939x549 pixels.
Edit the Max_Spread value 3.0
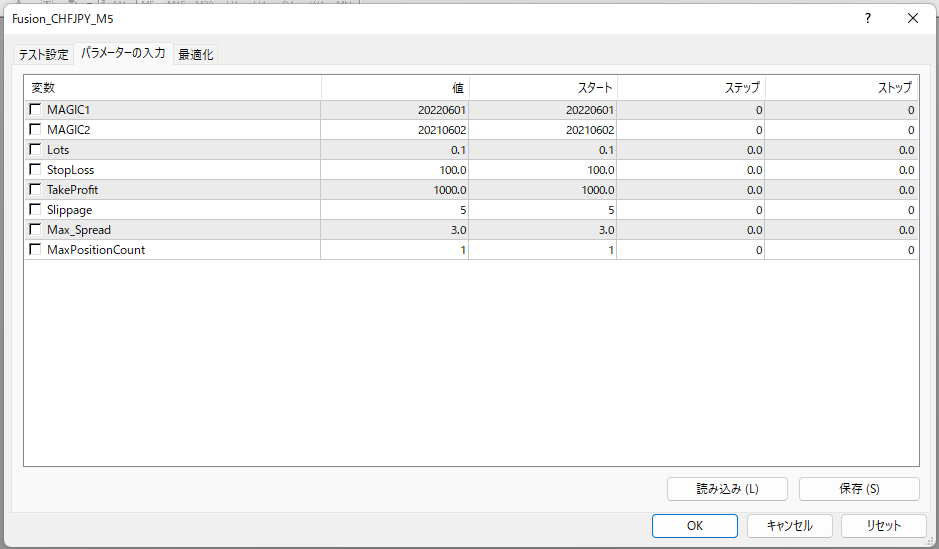(x=395, y=230)
